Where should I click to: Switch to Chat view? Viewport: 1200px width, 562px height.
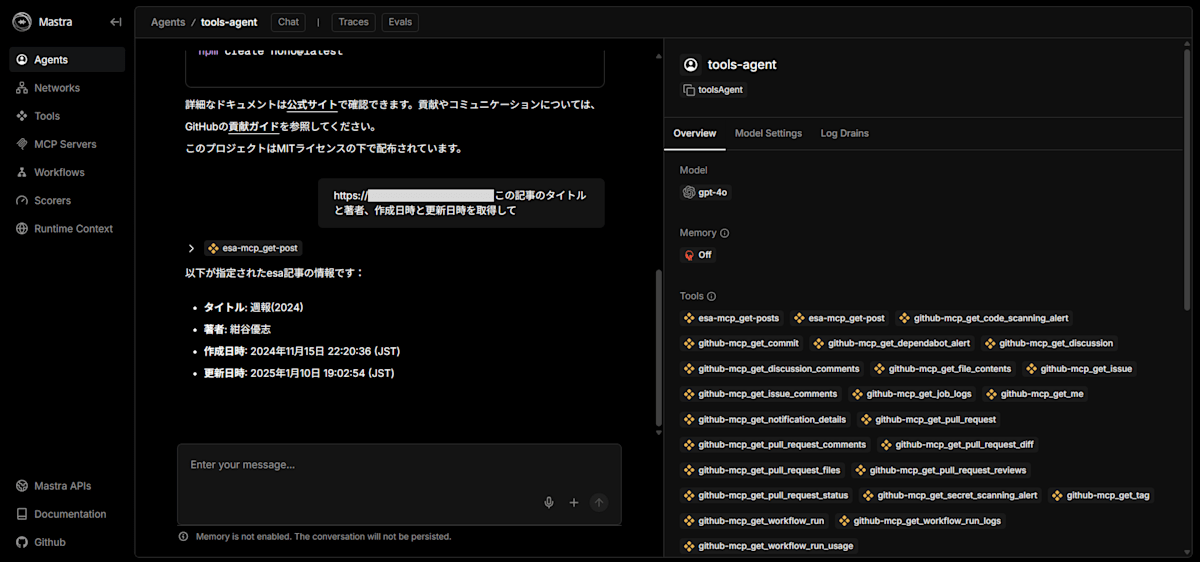coord(288,22)
